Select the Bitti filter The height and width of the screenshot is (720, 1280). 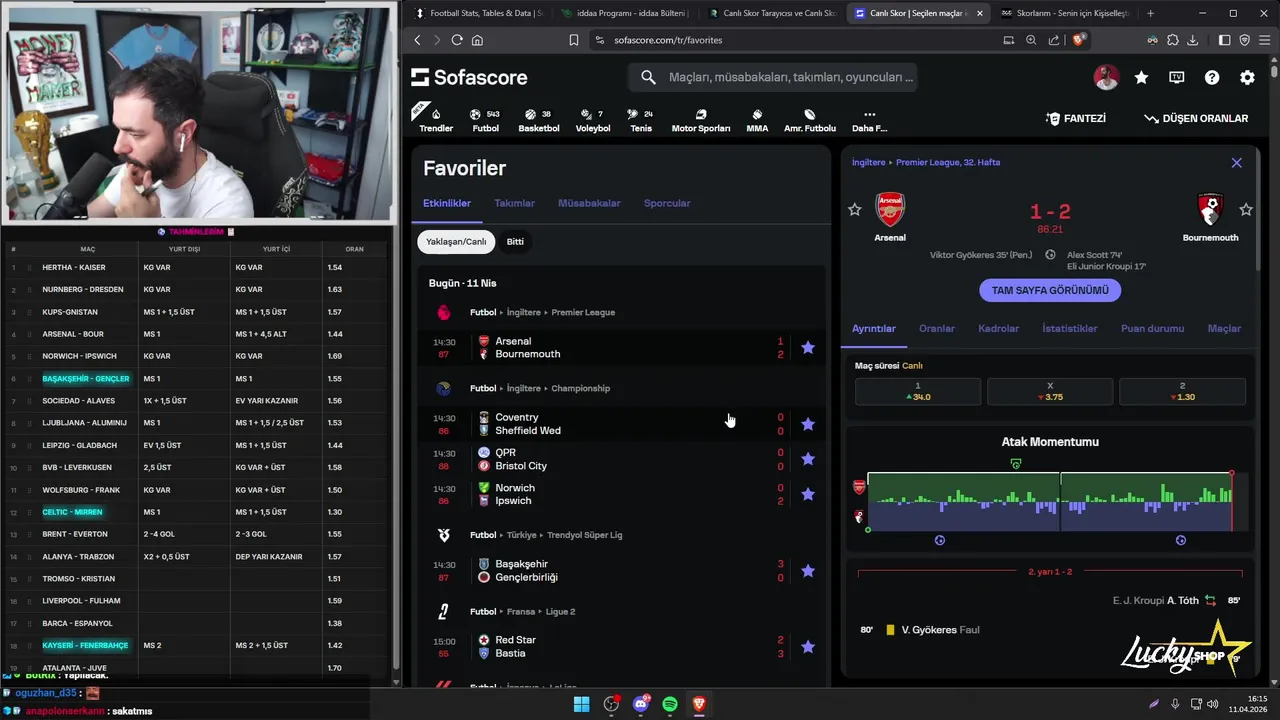(x=515, y=241)
